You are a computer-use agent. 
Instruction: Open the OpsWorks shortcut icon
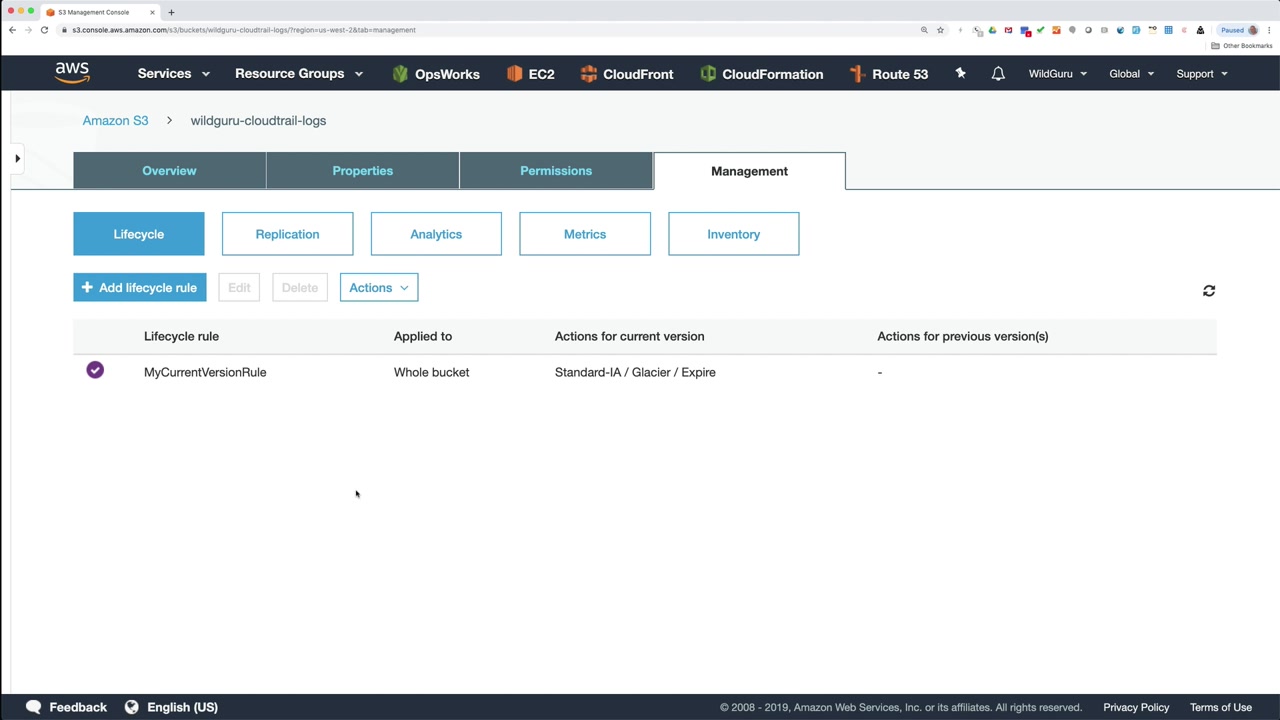tap(400, 74)
